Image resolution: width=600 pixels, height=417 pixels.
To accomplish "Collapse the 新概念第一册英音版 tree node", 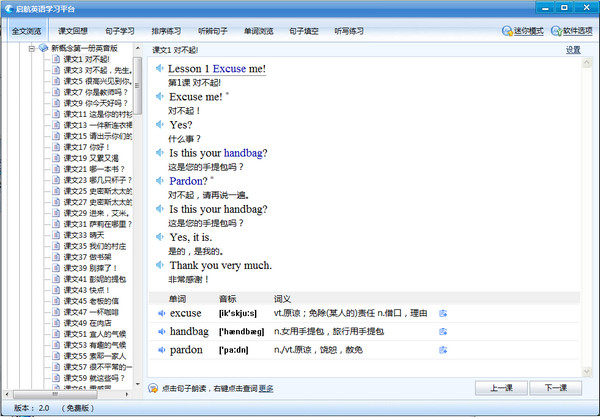I will (x=33, y=48).
